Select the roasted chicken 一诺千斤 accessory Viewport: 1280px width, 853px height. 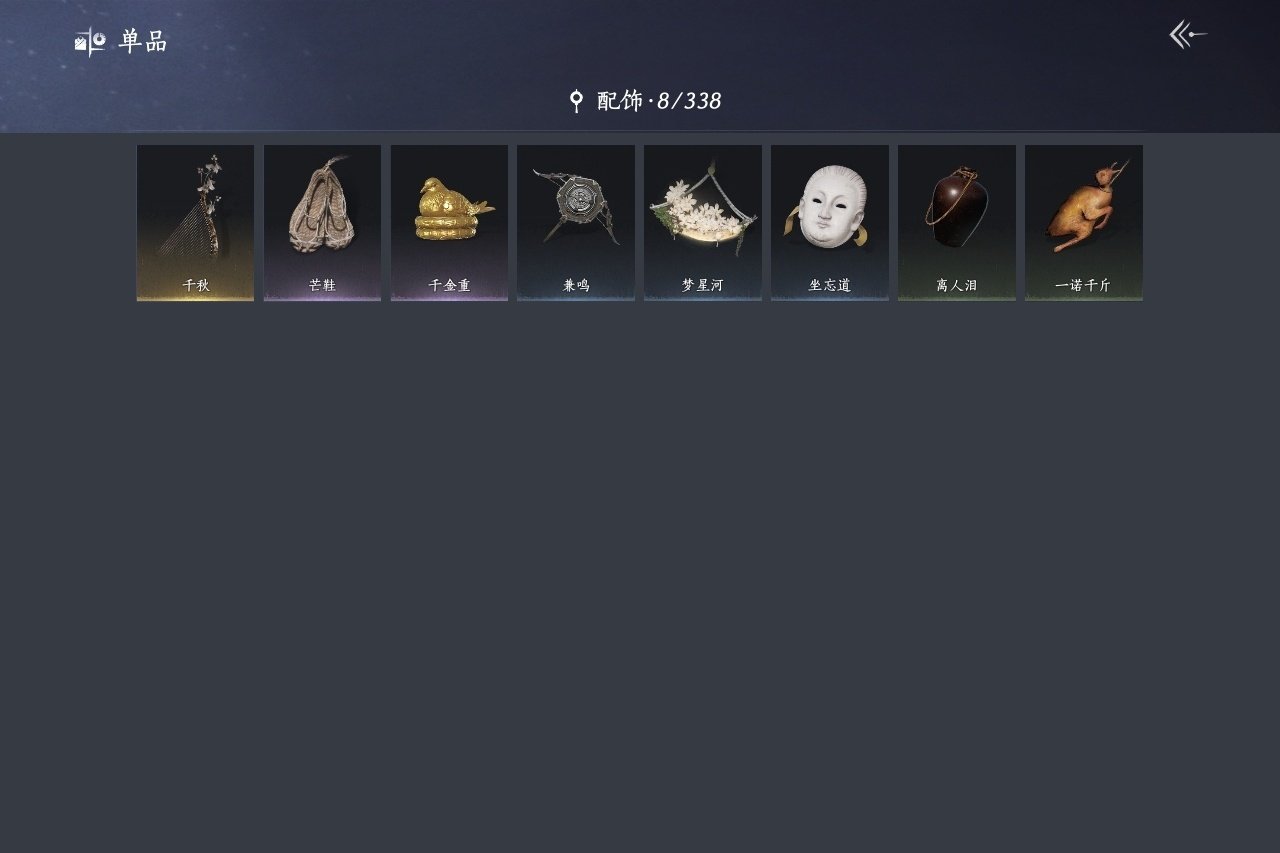tap(1084, 223)
